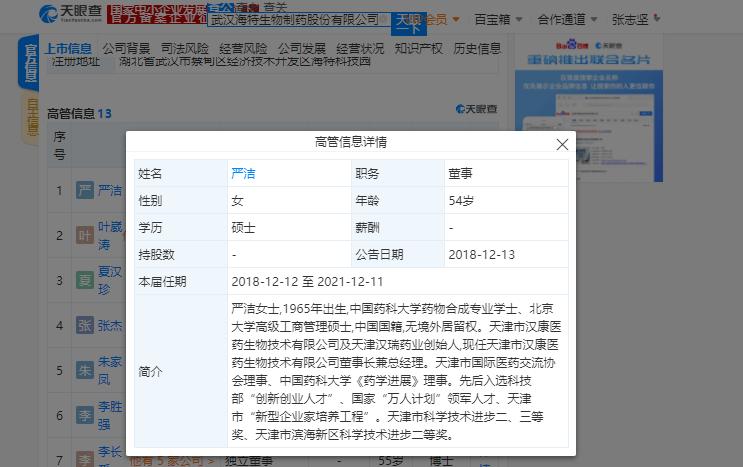
Task: Click the 54岁 age value
Action: (461, 201)
